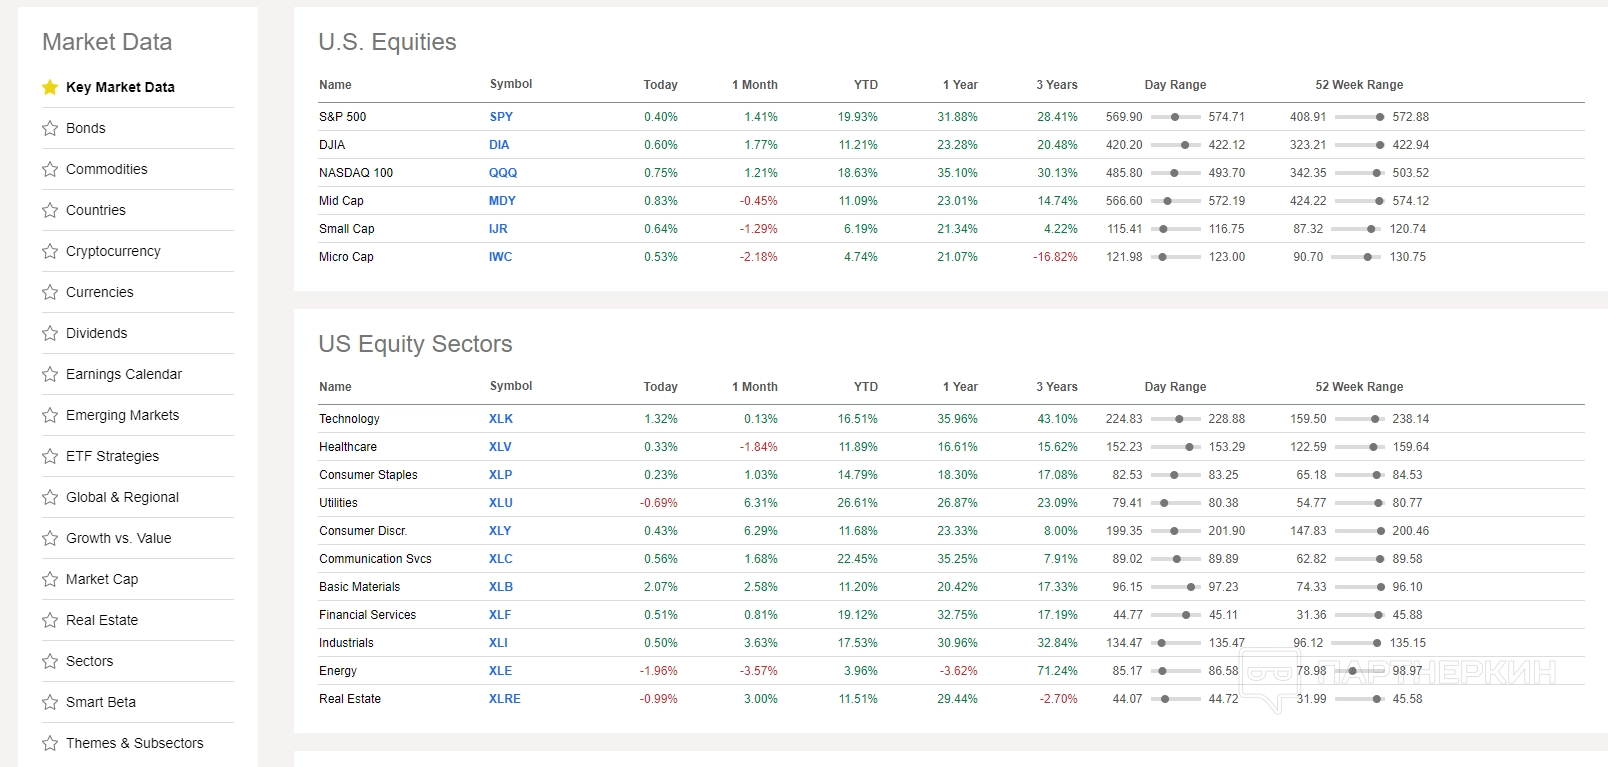
Task: Click the XLRE Real Estate symbol
Action: (504, 699)
